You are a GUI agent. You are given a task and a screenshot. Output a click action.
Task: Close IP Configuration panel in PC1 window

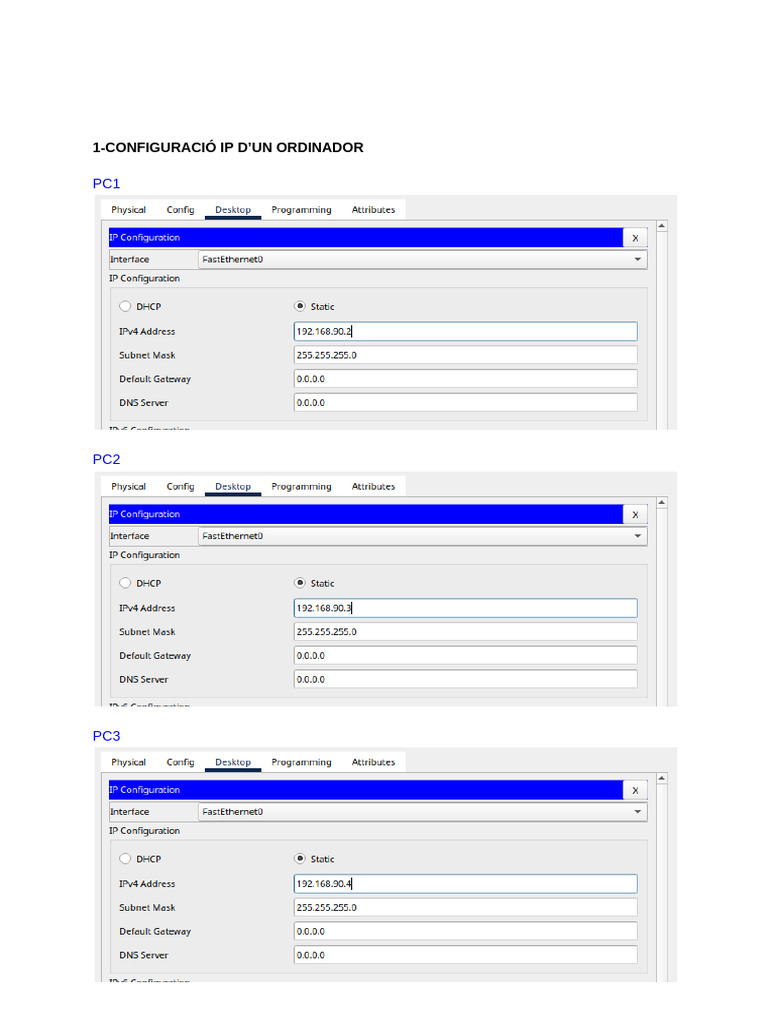[635, 238]
